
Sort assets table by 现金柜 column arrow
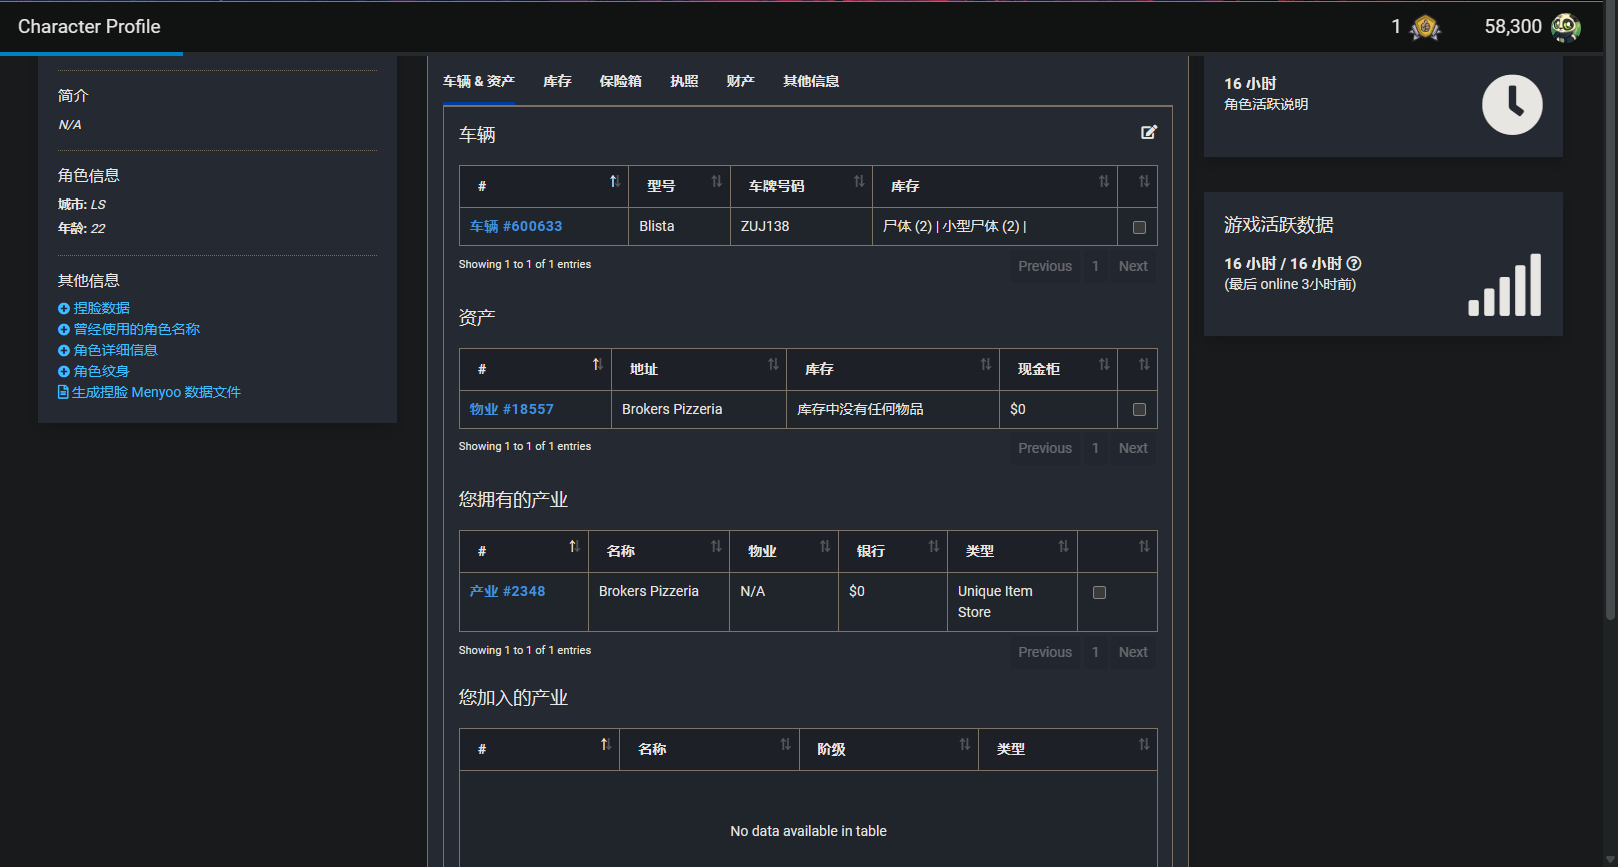(x=1104, y=364)
